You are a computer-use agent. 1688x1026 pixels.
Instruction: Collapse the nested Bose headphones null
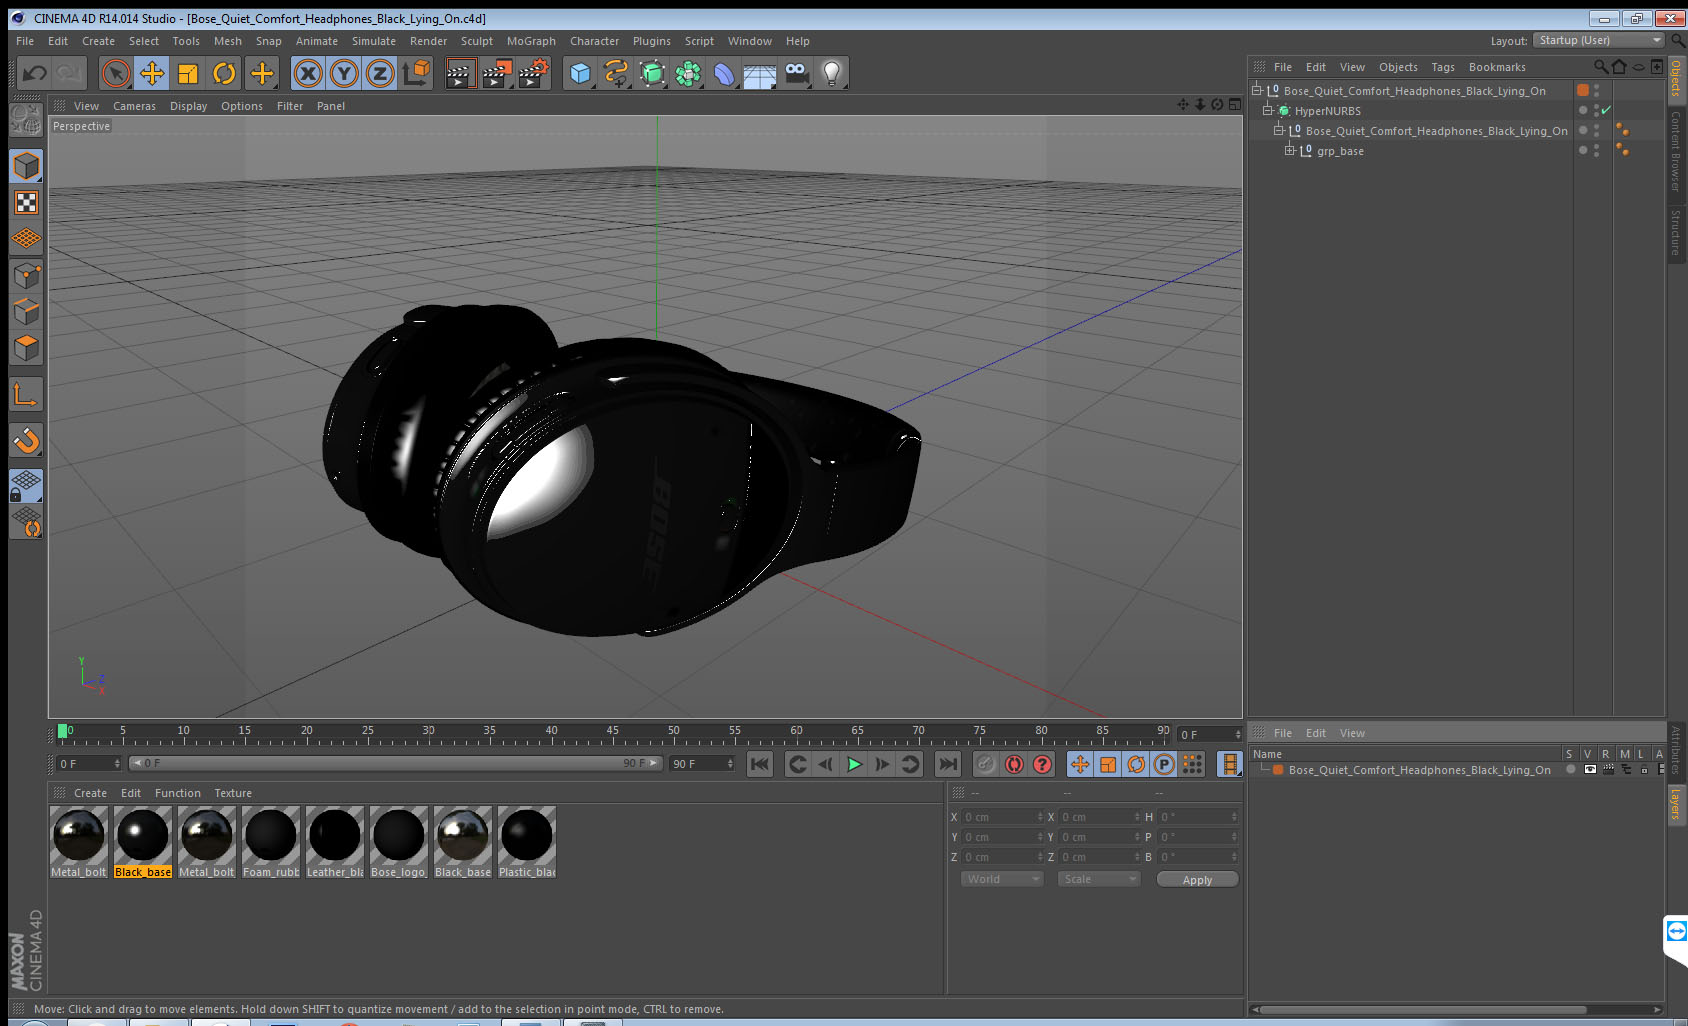[1279, 130]
